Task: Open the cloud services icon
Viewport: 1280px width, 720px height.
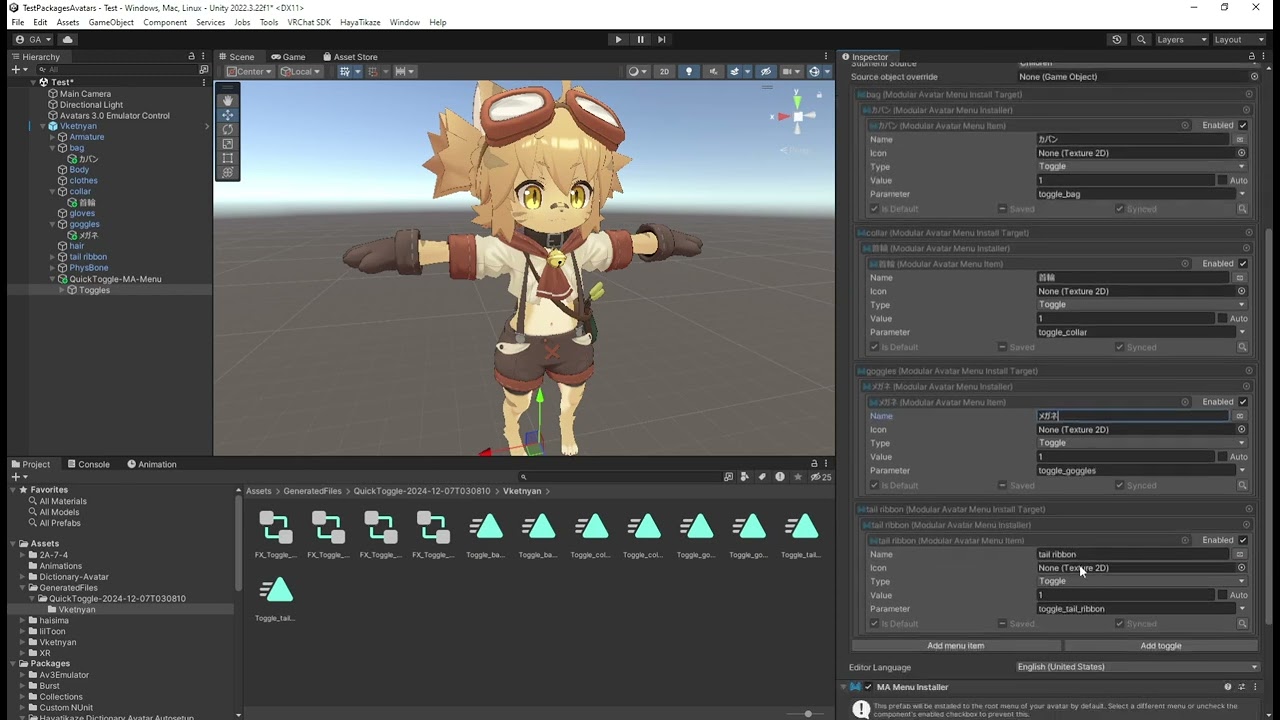Action: click(x=67, y=40)
